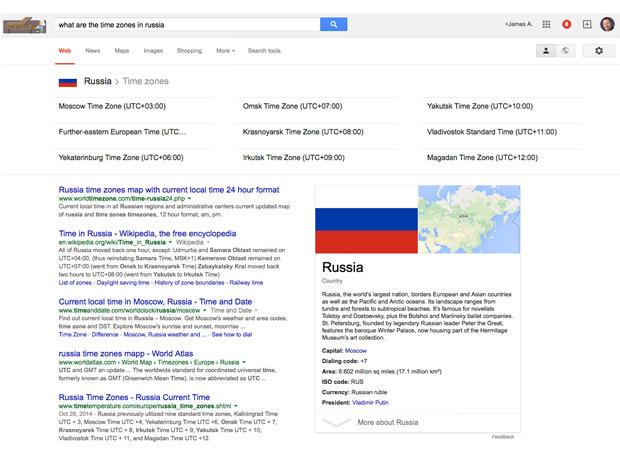620x465 pixels.
Task: Expand worldatlas.com URL dropdown arrow
Action: [x=244, y=363]
